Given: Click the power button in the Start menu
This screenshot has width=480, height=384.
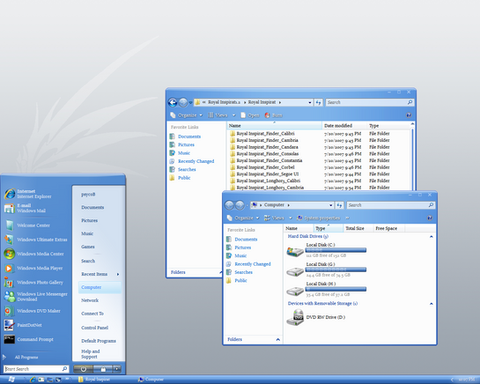Looking at the screenshot, I should point(83,369).
